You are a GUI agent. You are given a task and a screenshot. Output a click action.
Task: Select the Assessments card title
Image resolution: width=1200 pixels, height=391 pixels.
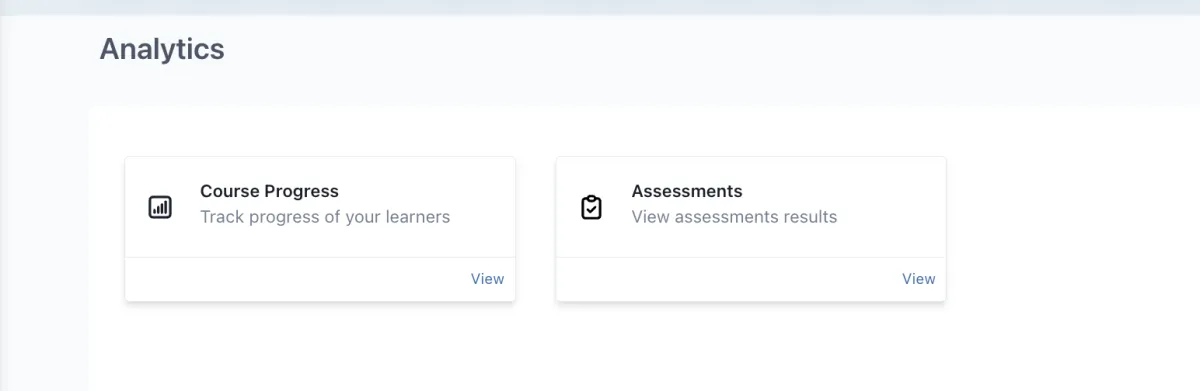coord(687,191)
